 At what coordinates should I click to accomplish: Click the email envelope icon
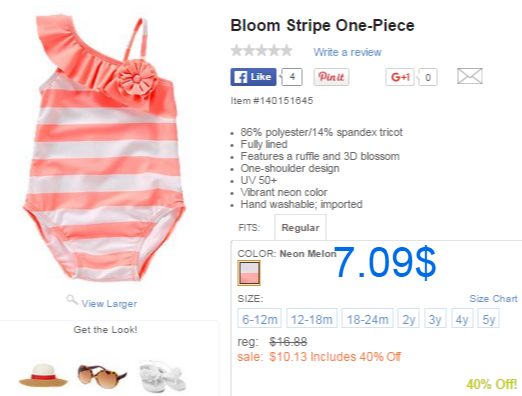(470, 76)
